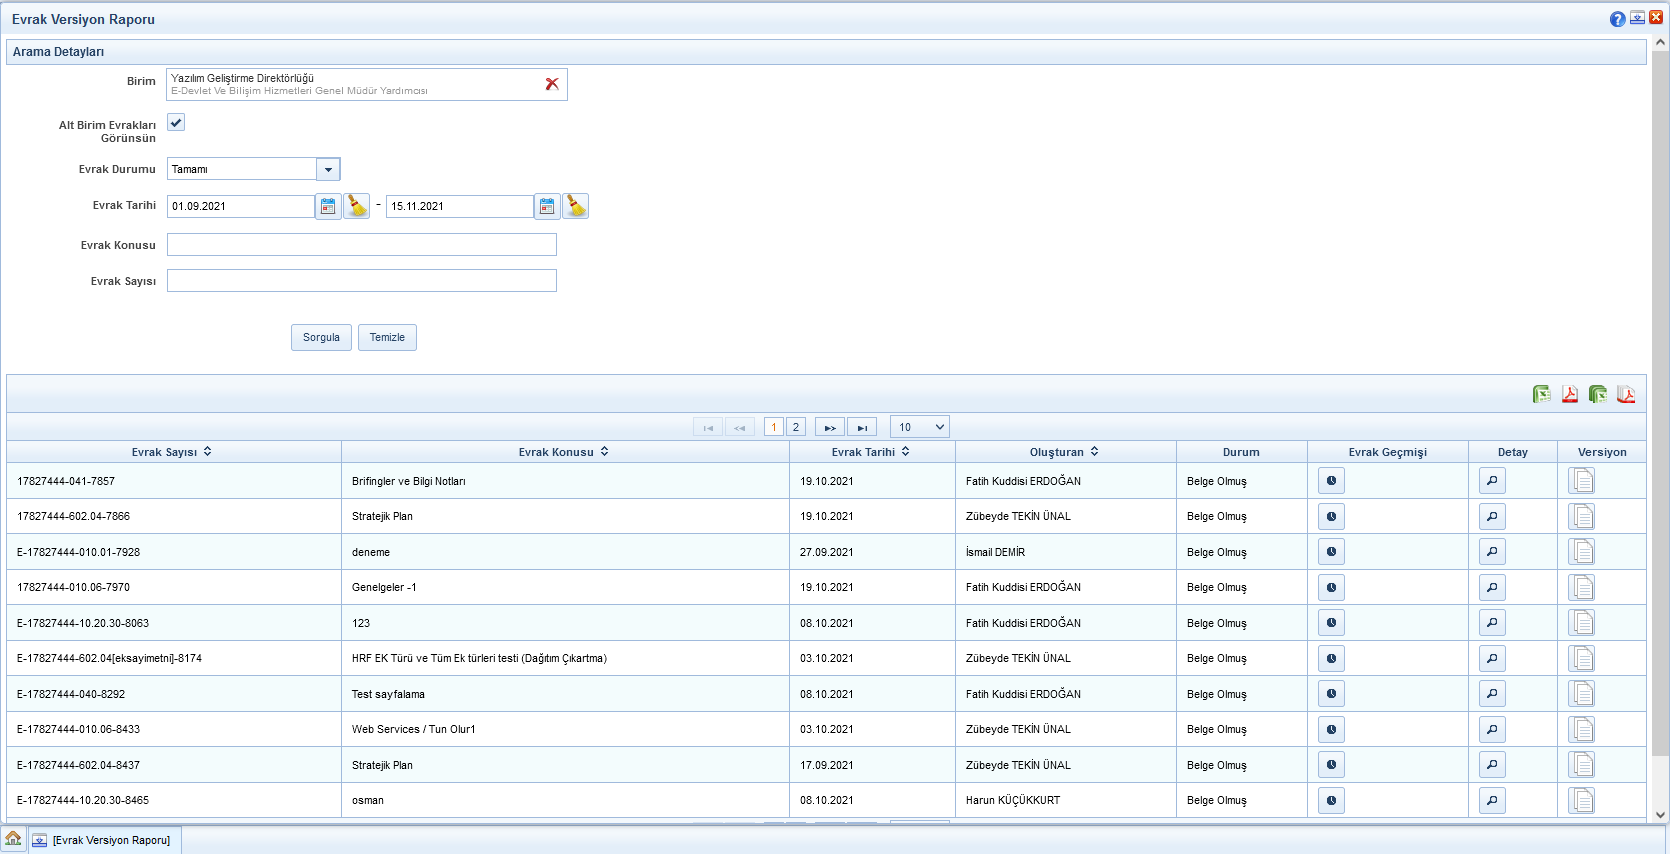Image resolution: width=1670 pixels, height=854 pixels.
Task: Click the help question mark icon
Action: click(x=1617, y=19)
